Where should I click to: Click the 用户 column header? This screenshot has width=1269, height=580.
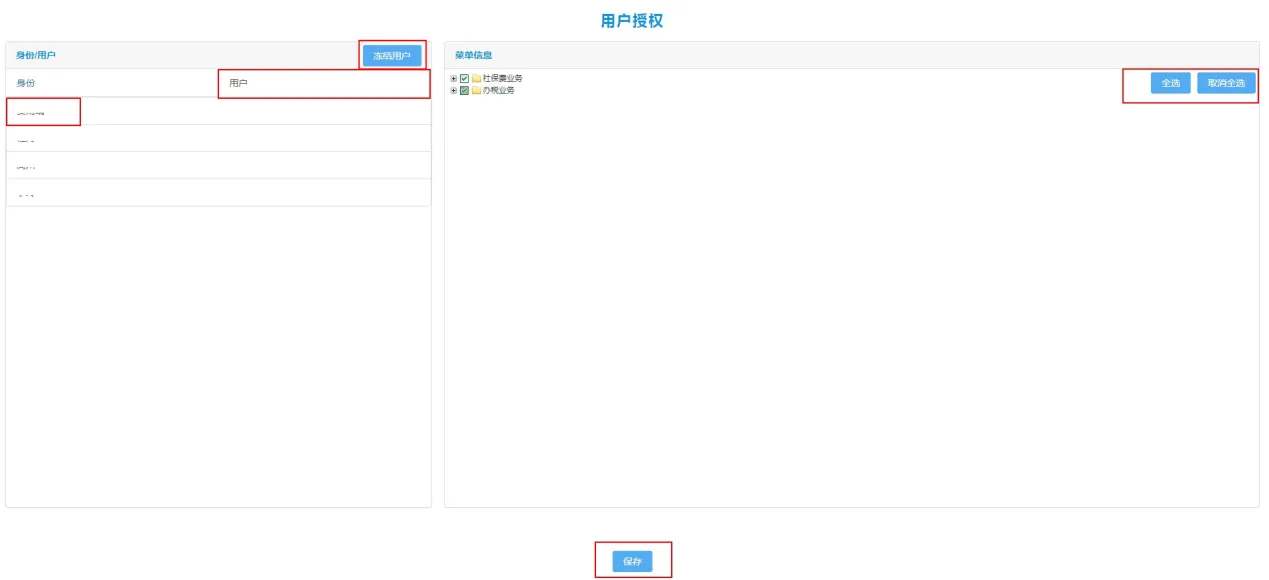(x=238, y=83)
